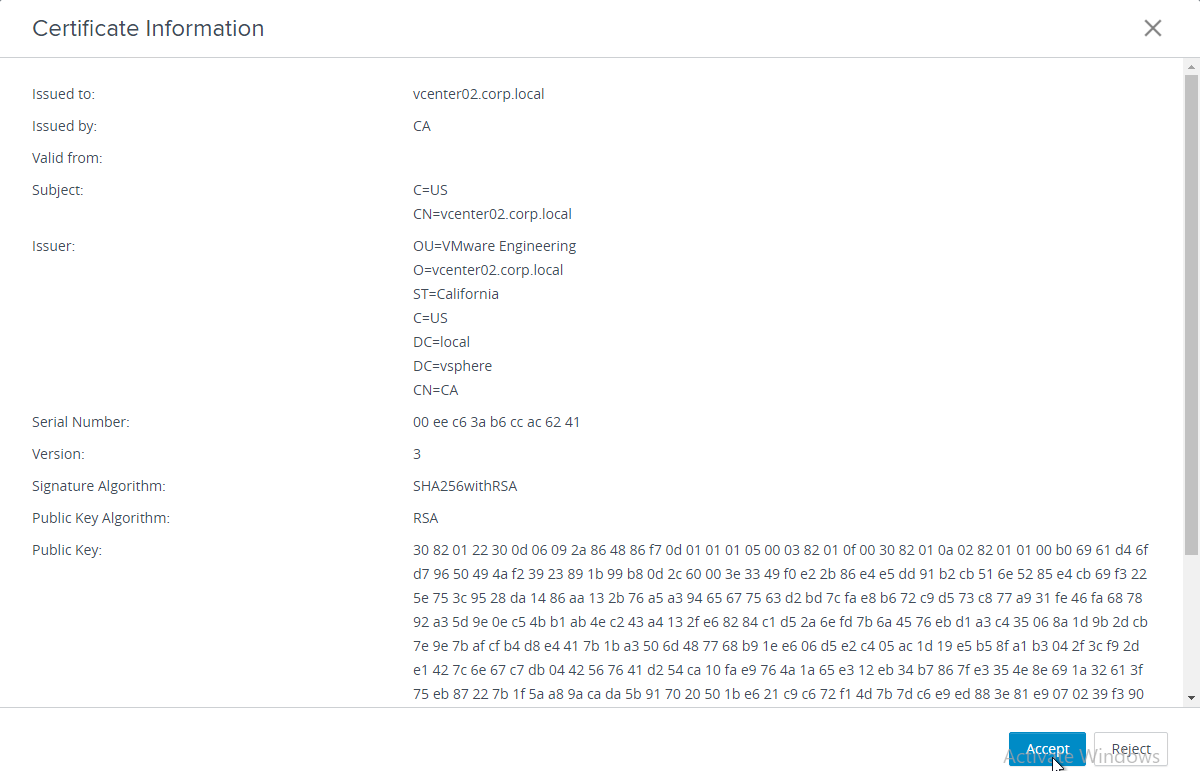Click the OU=VMware Engineering issuer line
Viewport: 1200px width, 771px height.
coord(494,246)
